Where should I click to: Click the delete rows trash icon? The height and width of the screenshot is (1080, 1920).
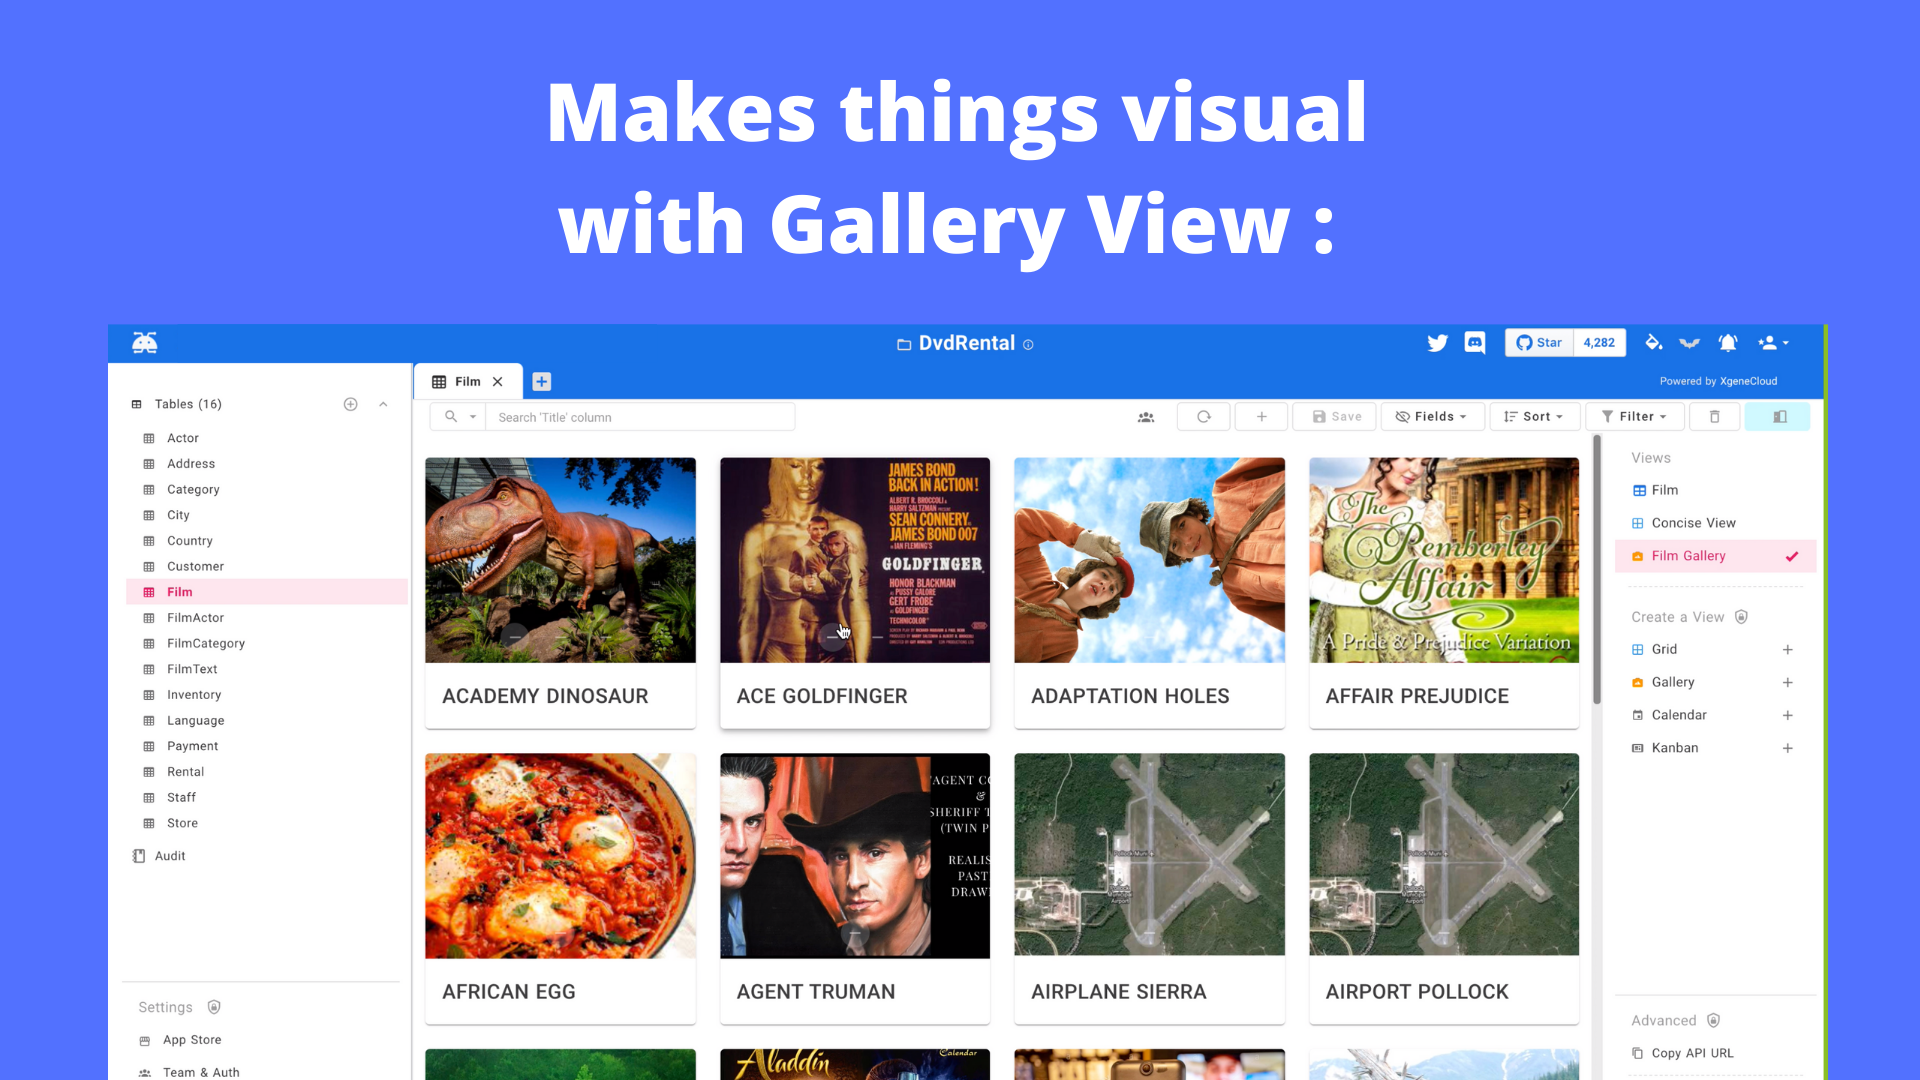click(x=1715, y=416)
